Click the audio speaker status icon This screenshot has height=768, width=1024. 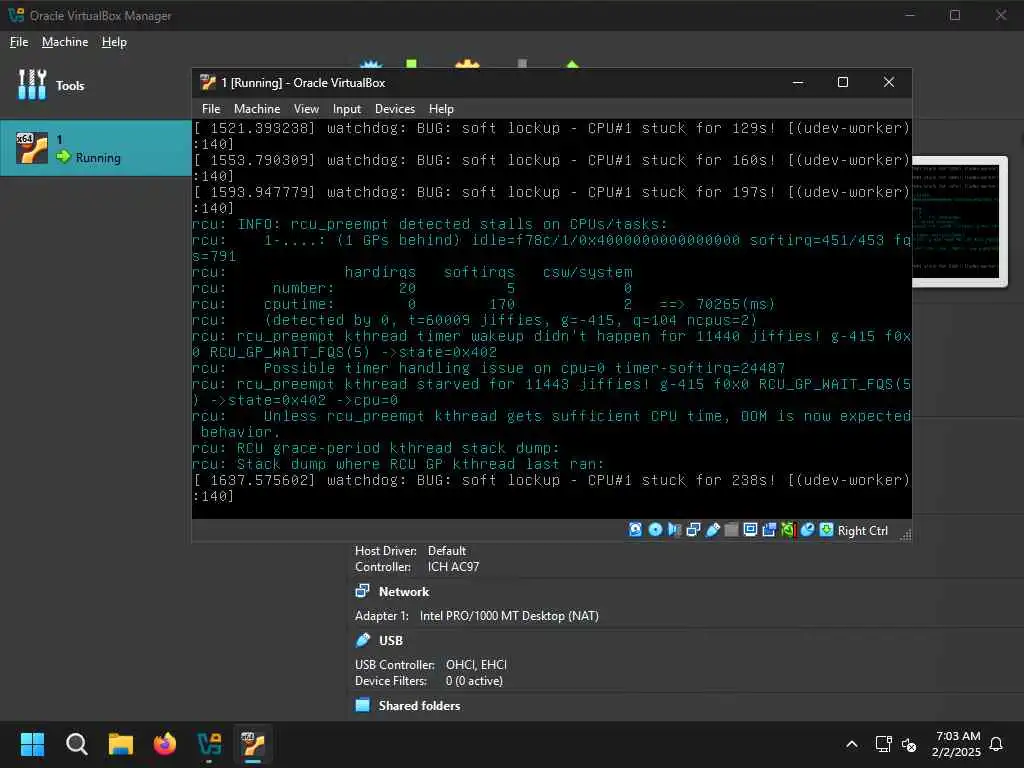(x=674, y=530)
